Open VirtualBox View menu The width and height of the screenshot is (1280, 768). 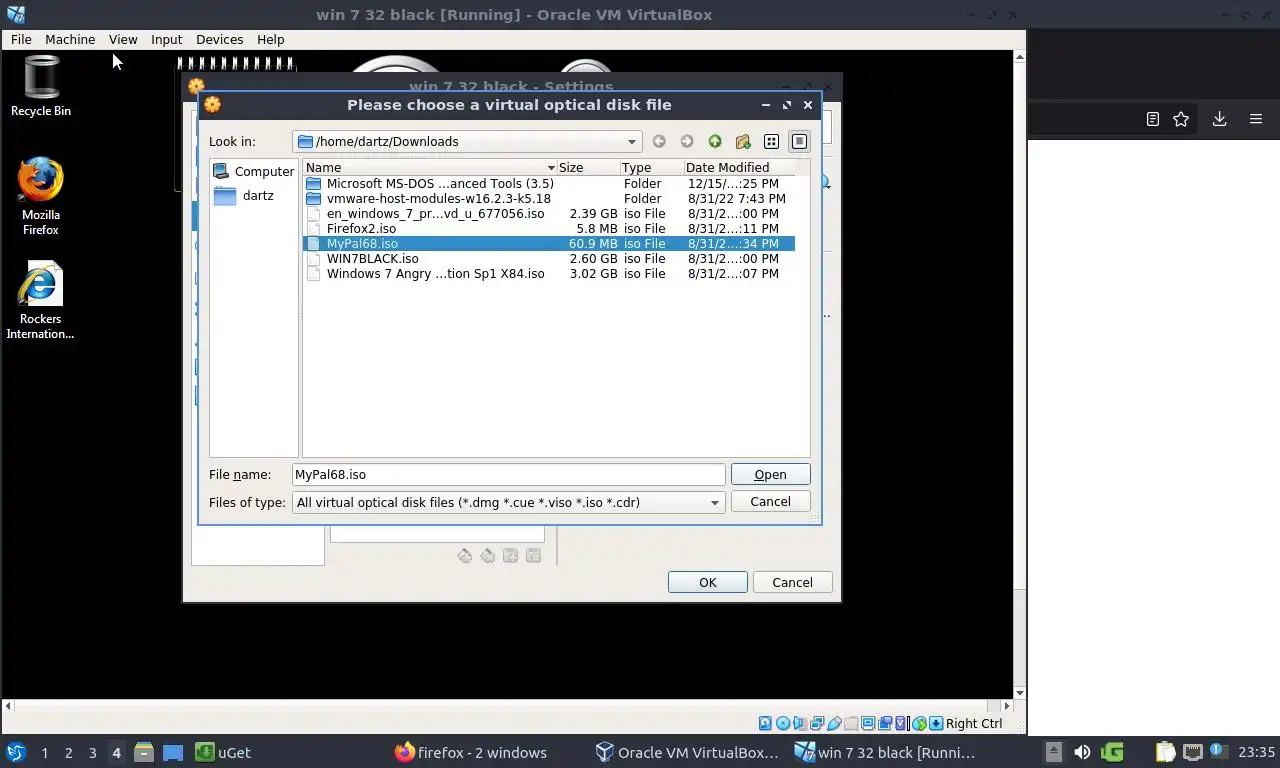tap(123, 40)
